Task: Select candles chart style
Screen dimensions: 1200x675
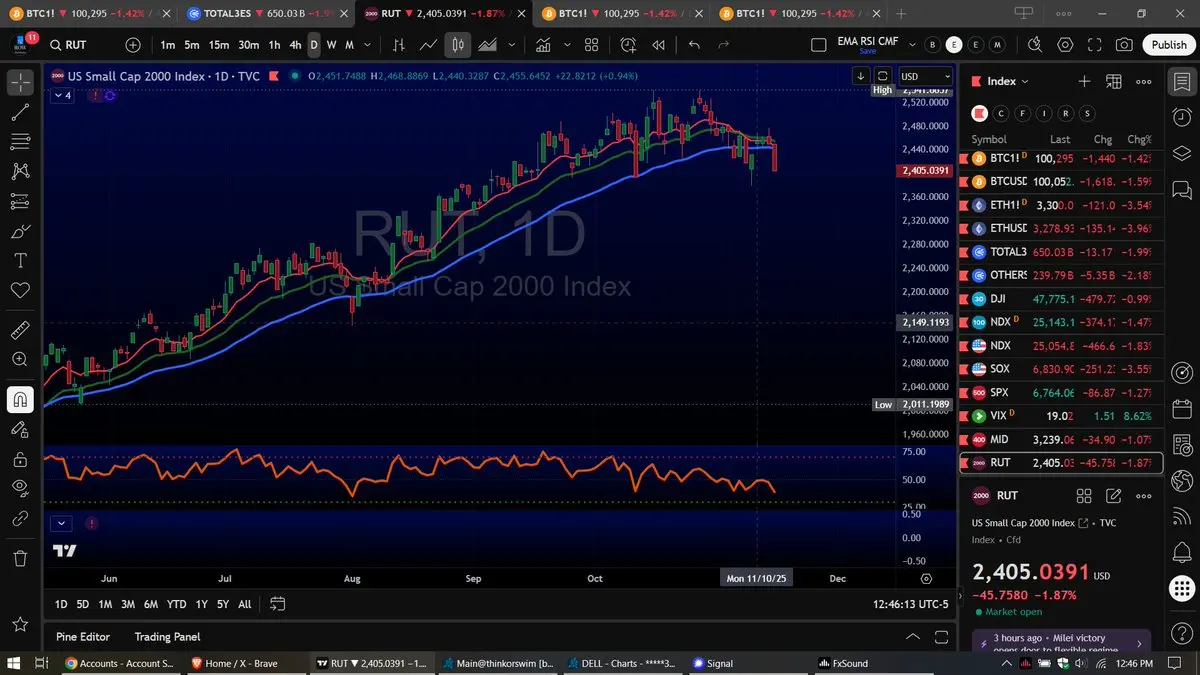Action: tap(458, 45)
